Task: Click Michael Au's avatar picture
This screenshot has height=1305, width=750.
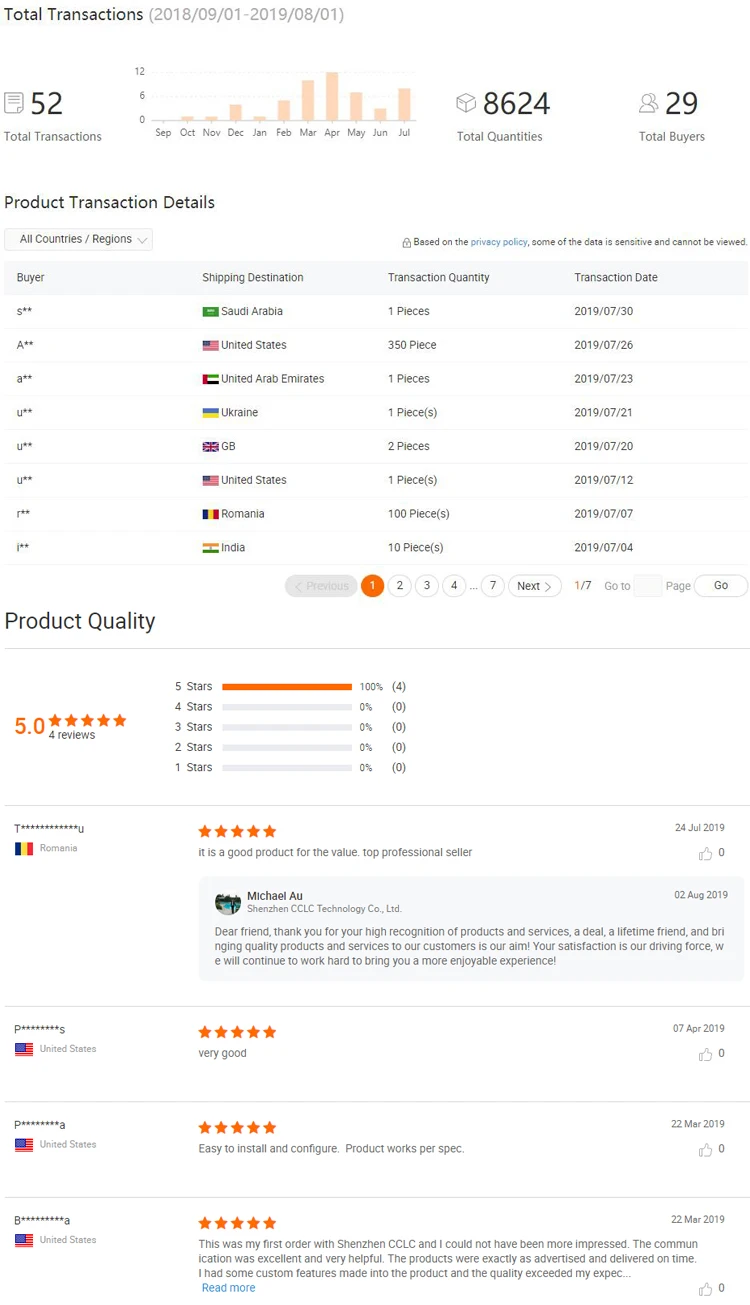Action: tap(228, 902)
